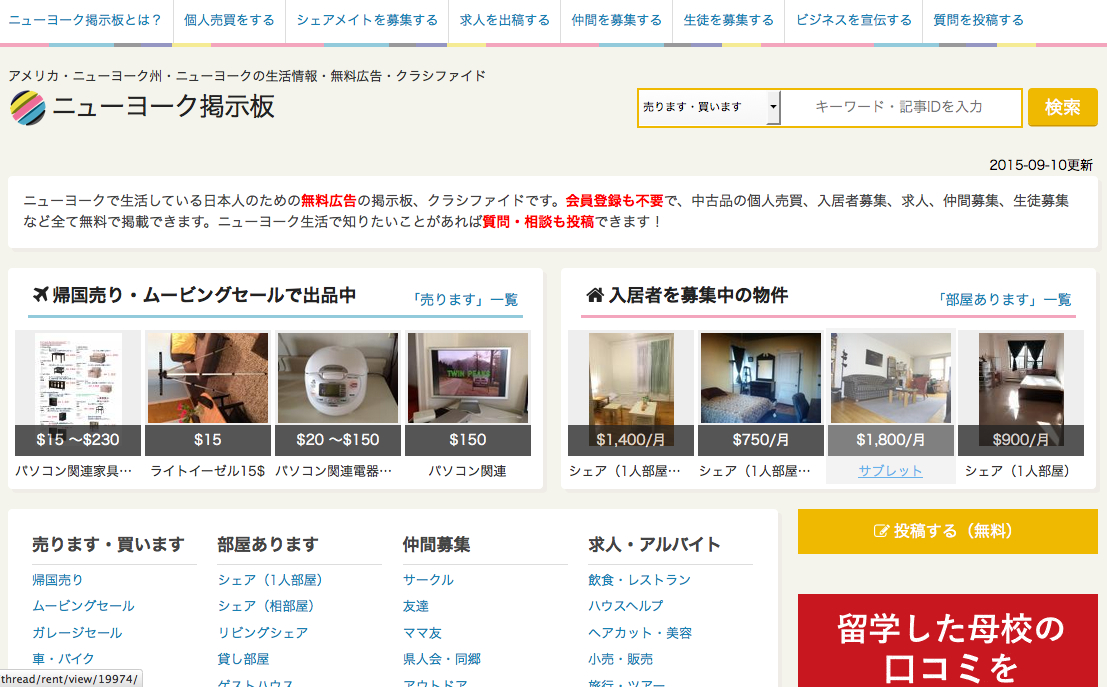
Task: Open 求人を出稿する menu item
Action: point(505,20)
